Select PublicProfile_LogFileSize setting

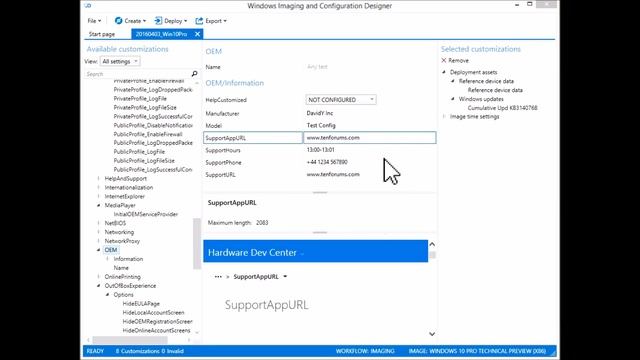(x=144, y=160)
